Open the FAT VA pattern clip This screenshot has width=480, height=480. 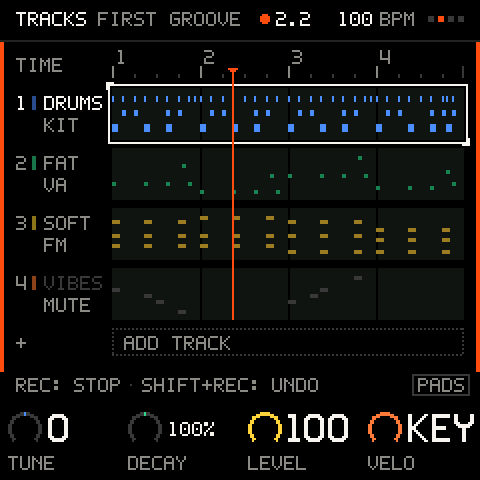(288, 174)
